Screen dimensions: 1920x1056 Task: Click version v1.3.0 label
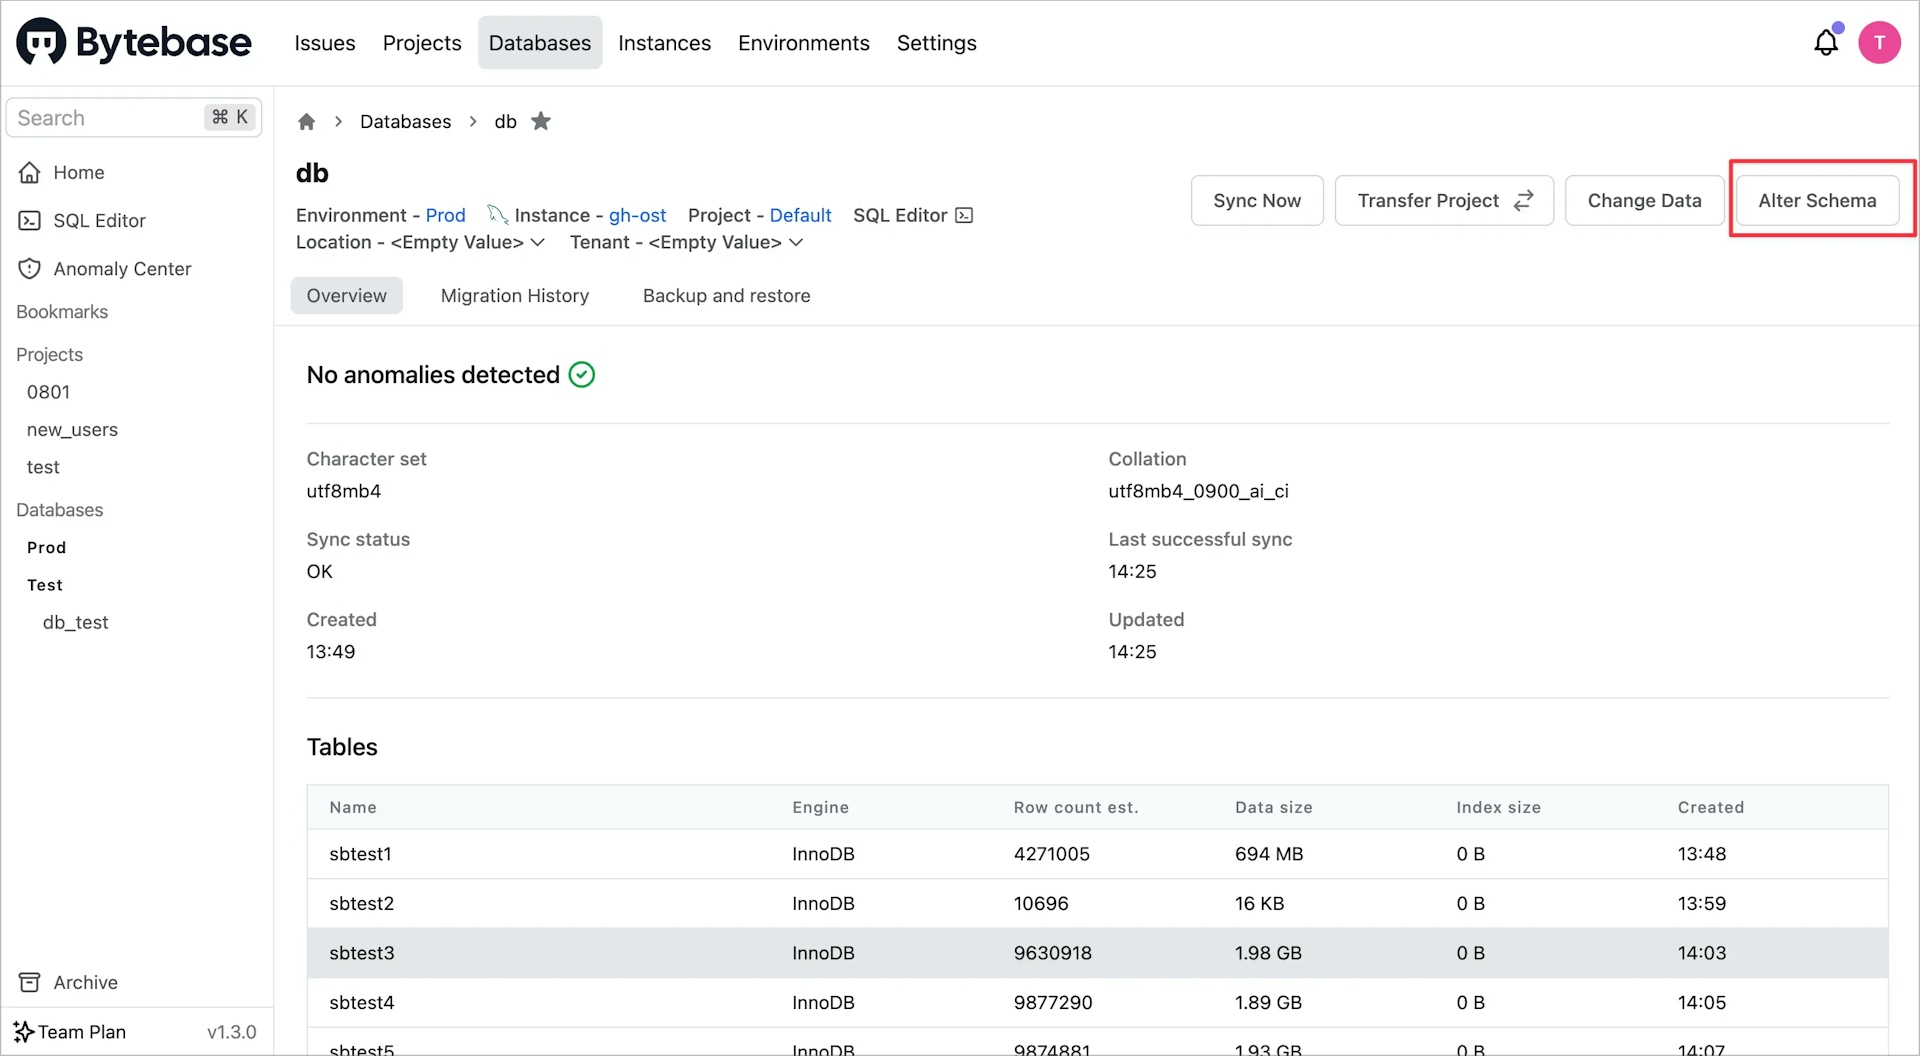pos(231,1032)
